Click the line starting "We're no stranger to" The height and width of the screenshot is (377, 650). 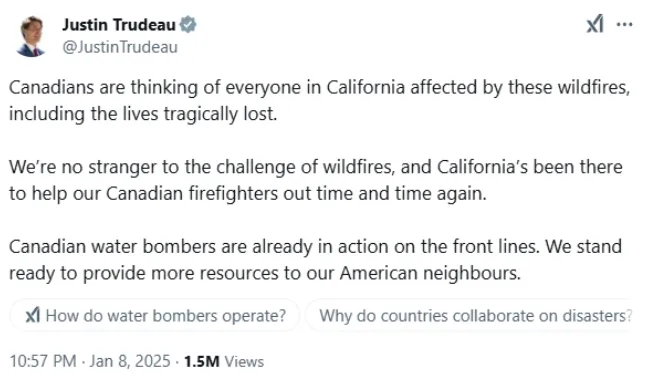tap(316, 167)
